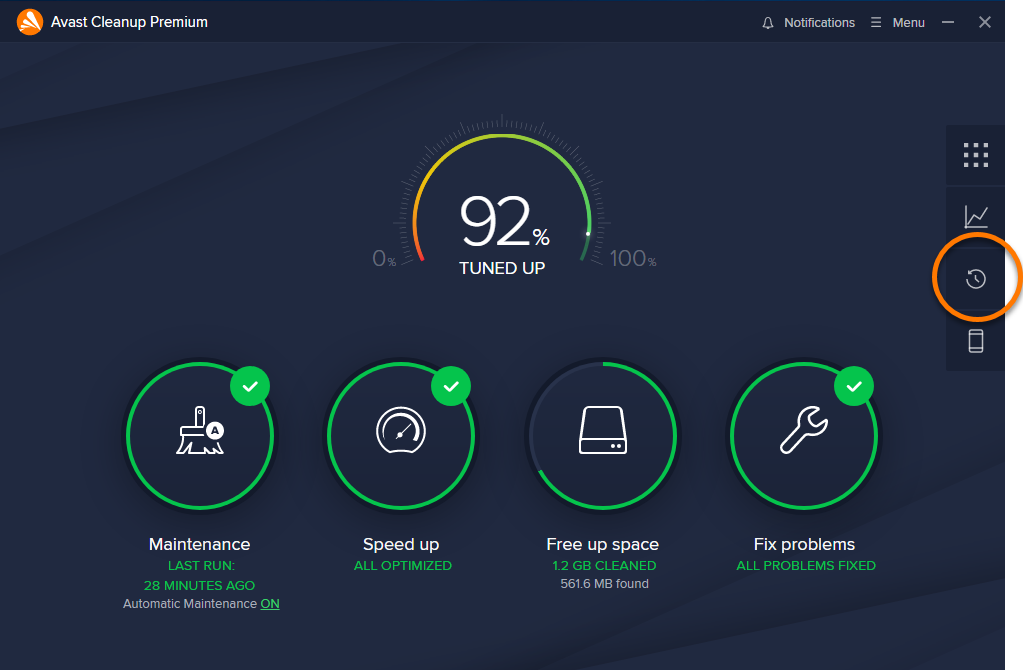Turn off Automatic Maintenance via ON link
This screenshot has height=670, width=1023.
coord(270,604)
